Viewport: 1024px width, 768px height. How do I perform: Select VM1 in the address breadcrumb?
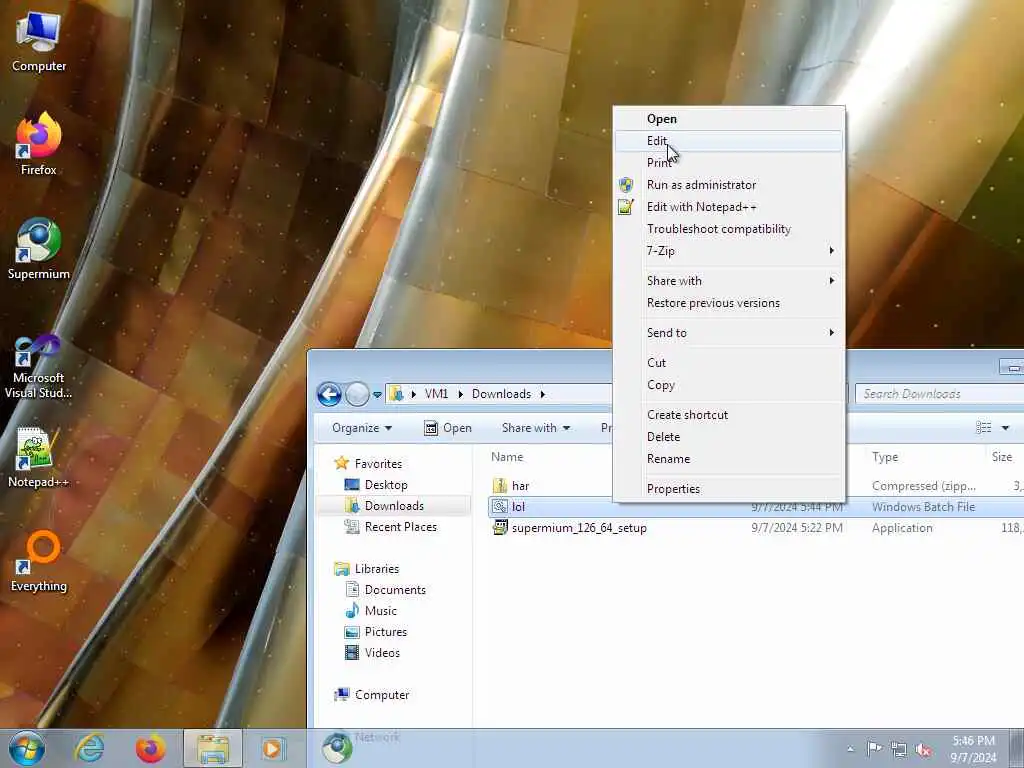pos(436,394)
